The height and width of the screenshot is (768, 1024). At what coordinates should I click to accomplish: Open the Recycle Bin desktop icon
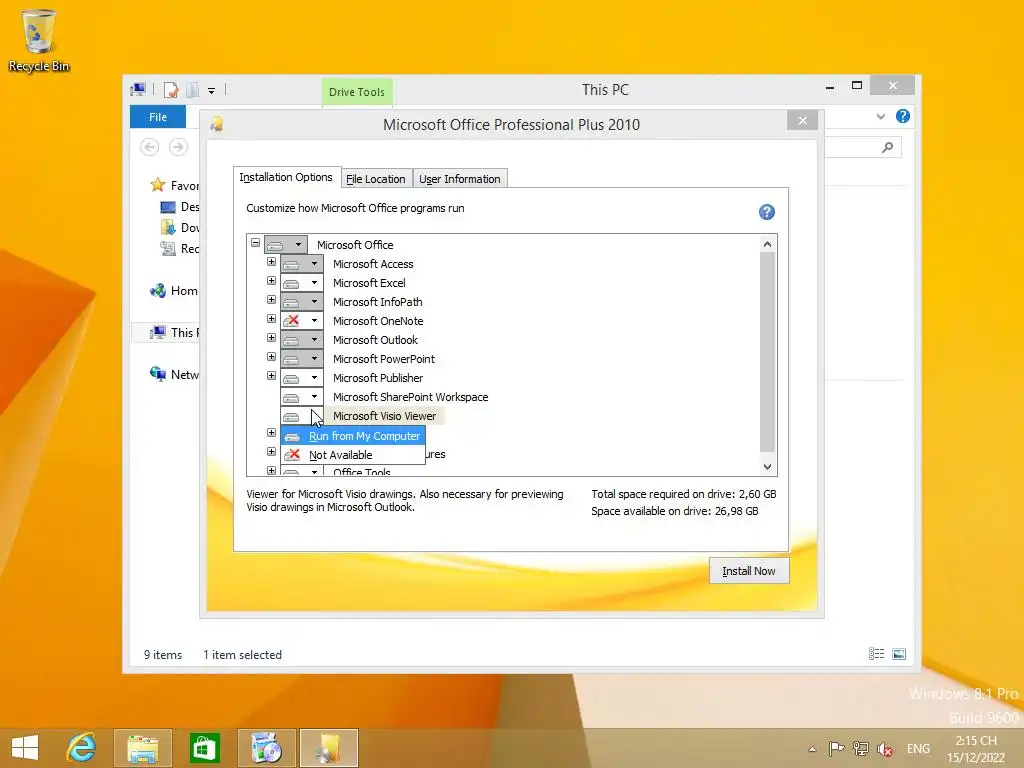click(39, 40)
